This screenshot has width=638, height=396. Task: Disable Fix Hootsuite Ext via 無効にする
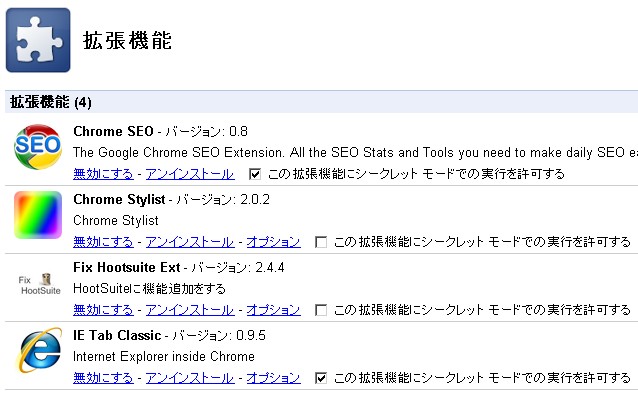tap(103, 310)
